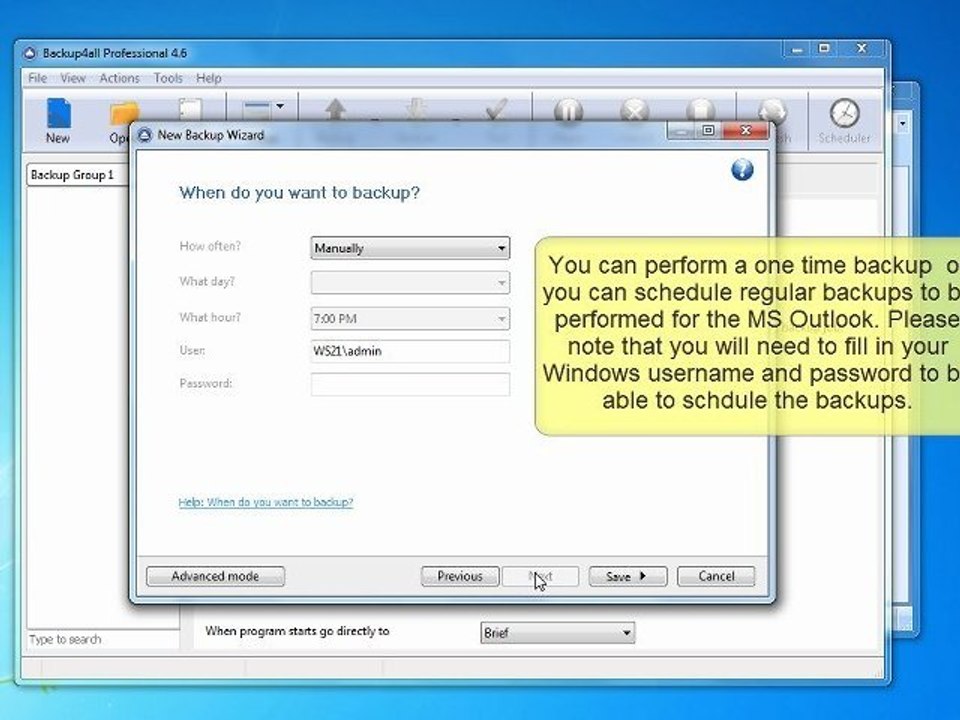960x720 pixels.
Task: Open the Tools menu
Action: tap(168, 78)
